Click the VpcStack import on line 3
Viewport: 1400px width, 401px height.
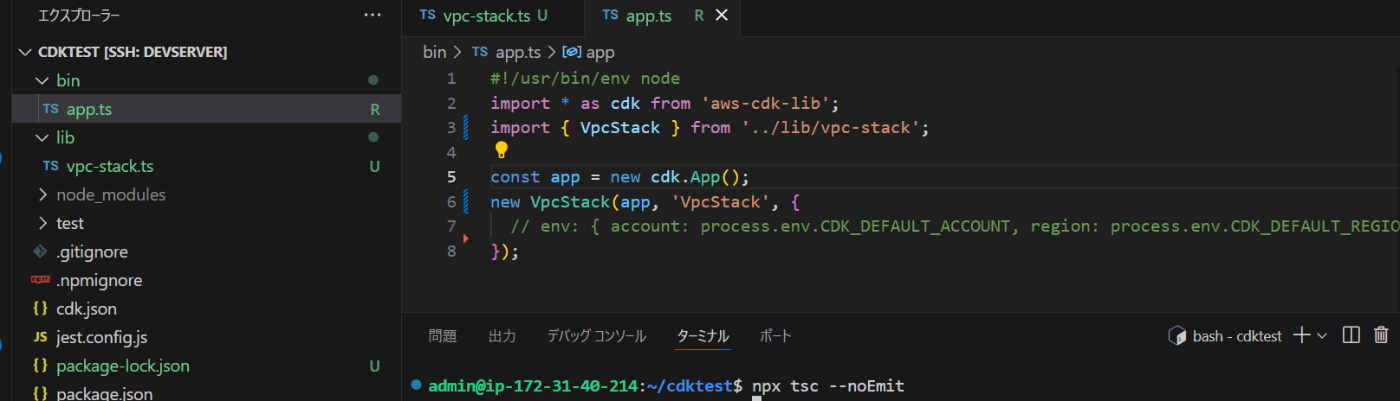coord(620,128)
